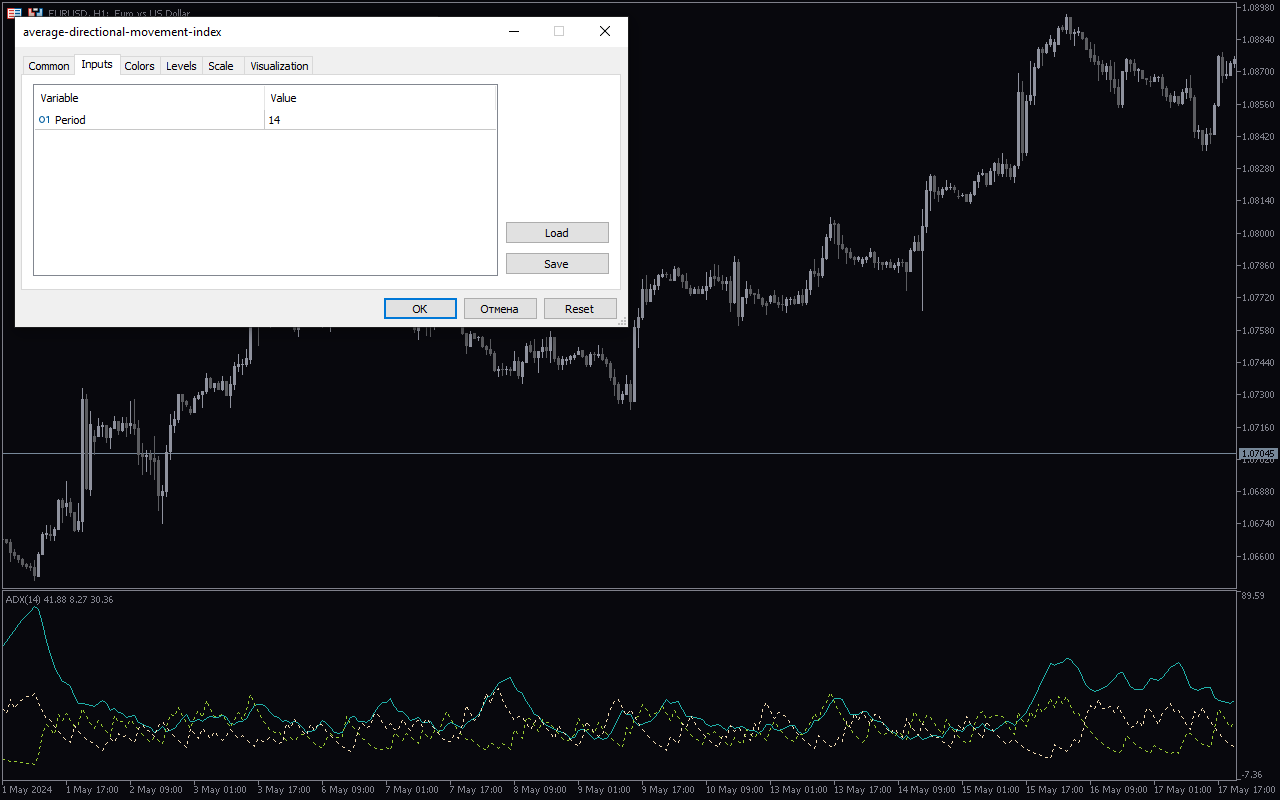Select the Period value 14 cell
The image size is (1280, 800).
click(380, 120)
